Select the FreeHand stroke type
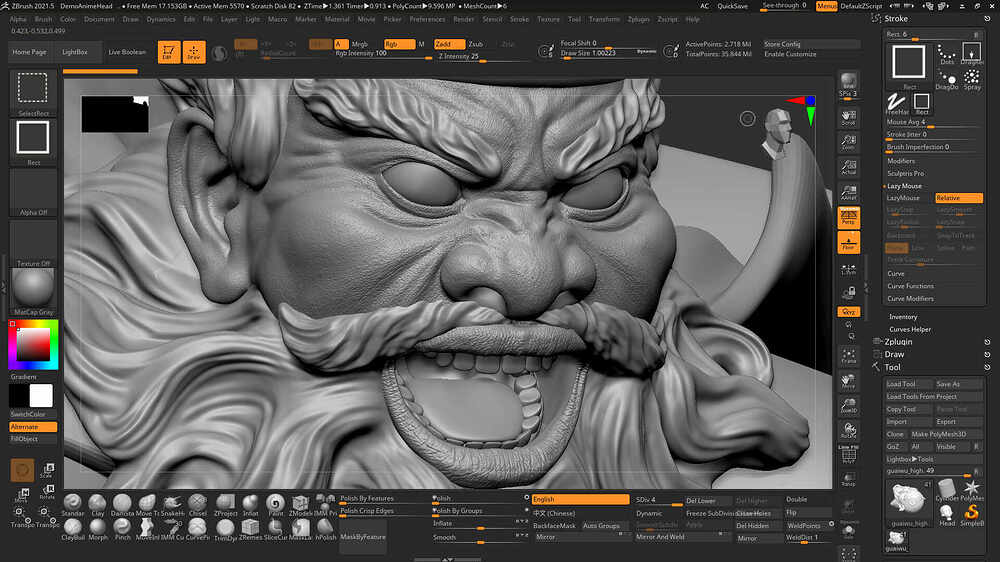The image size is (1000, 562). 897,103
